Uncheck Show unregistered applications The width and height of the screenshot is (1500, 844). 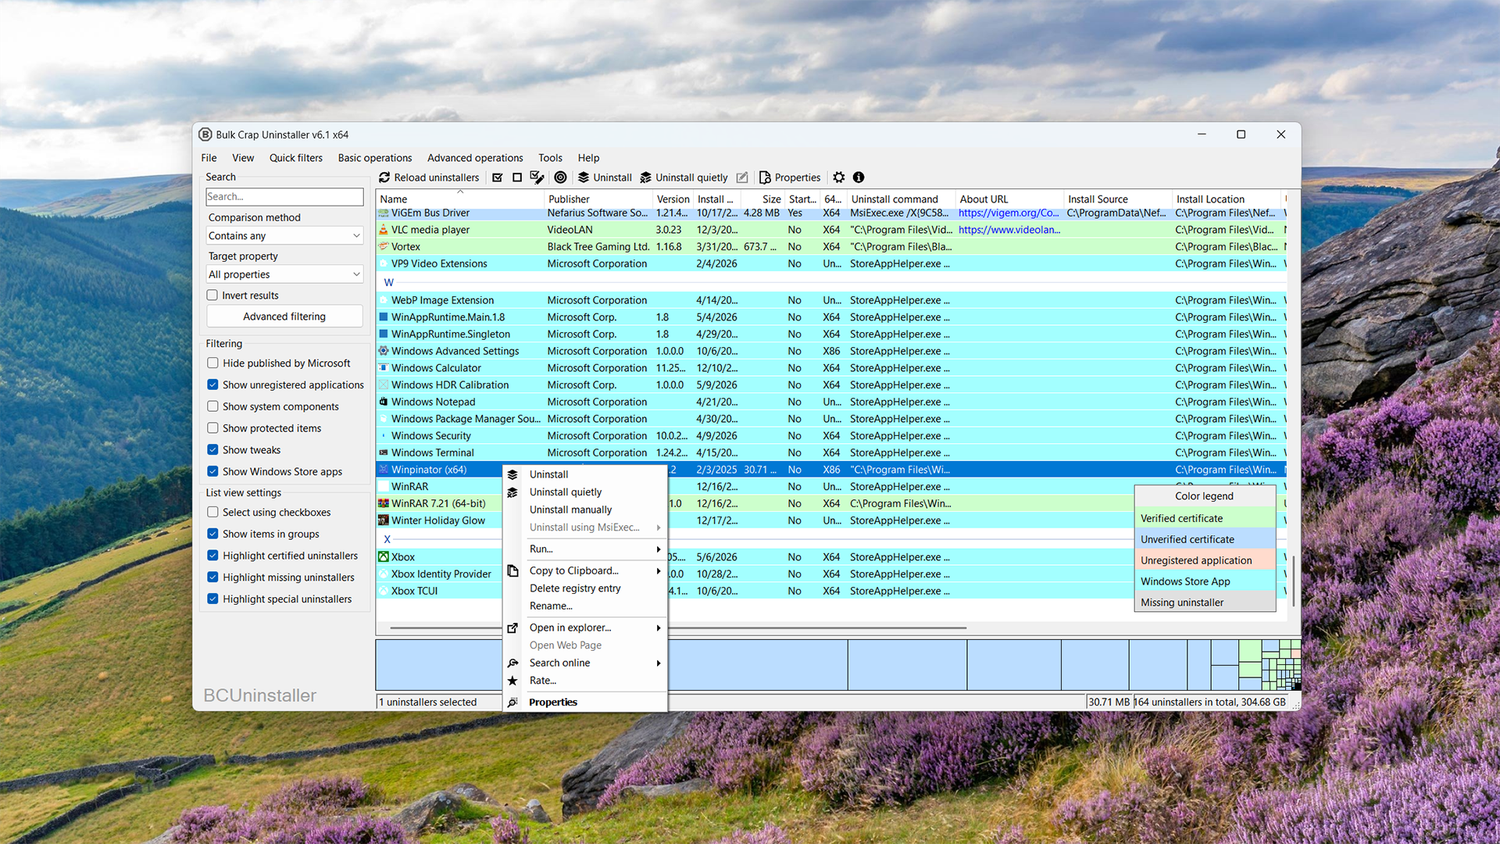(x=212, y=384)
